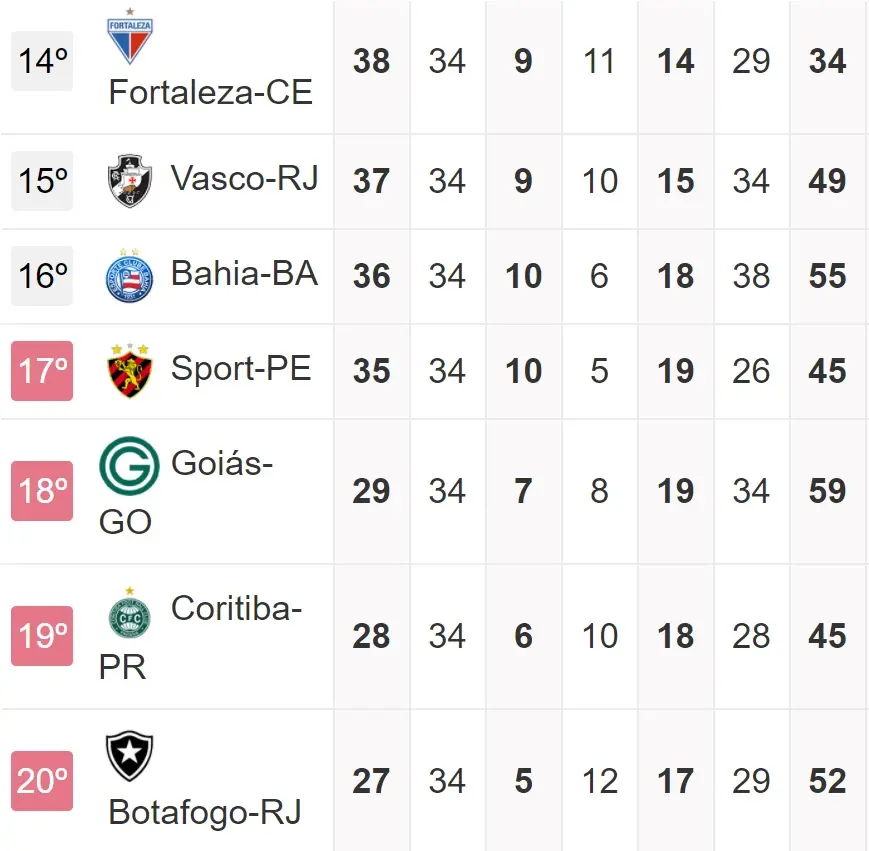The image size is (869, 851).
Task: Click the red 18º relegation badge
Action: point(42,491)
